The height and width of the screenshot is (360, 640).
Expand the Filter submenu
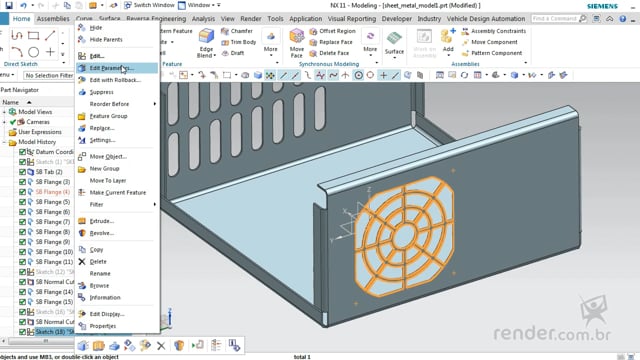point(117,204)
